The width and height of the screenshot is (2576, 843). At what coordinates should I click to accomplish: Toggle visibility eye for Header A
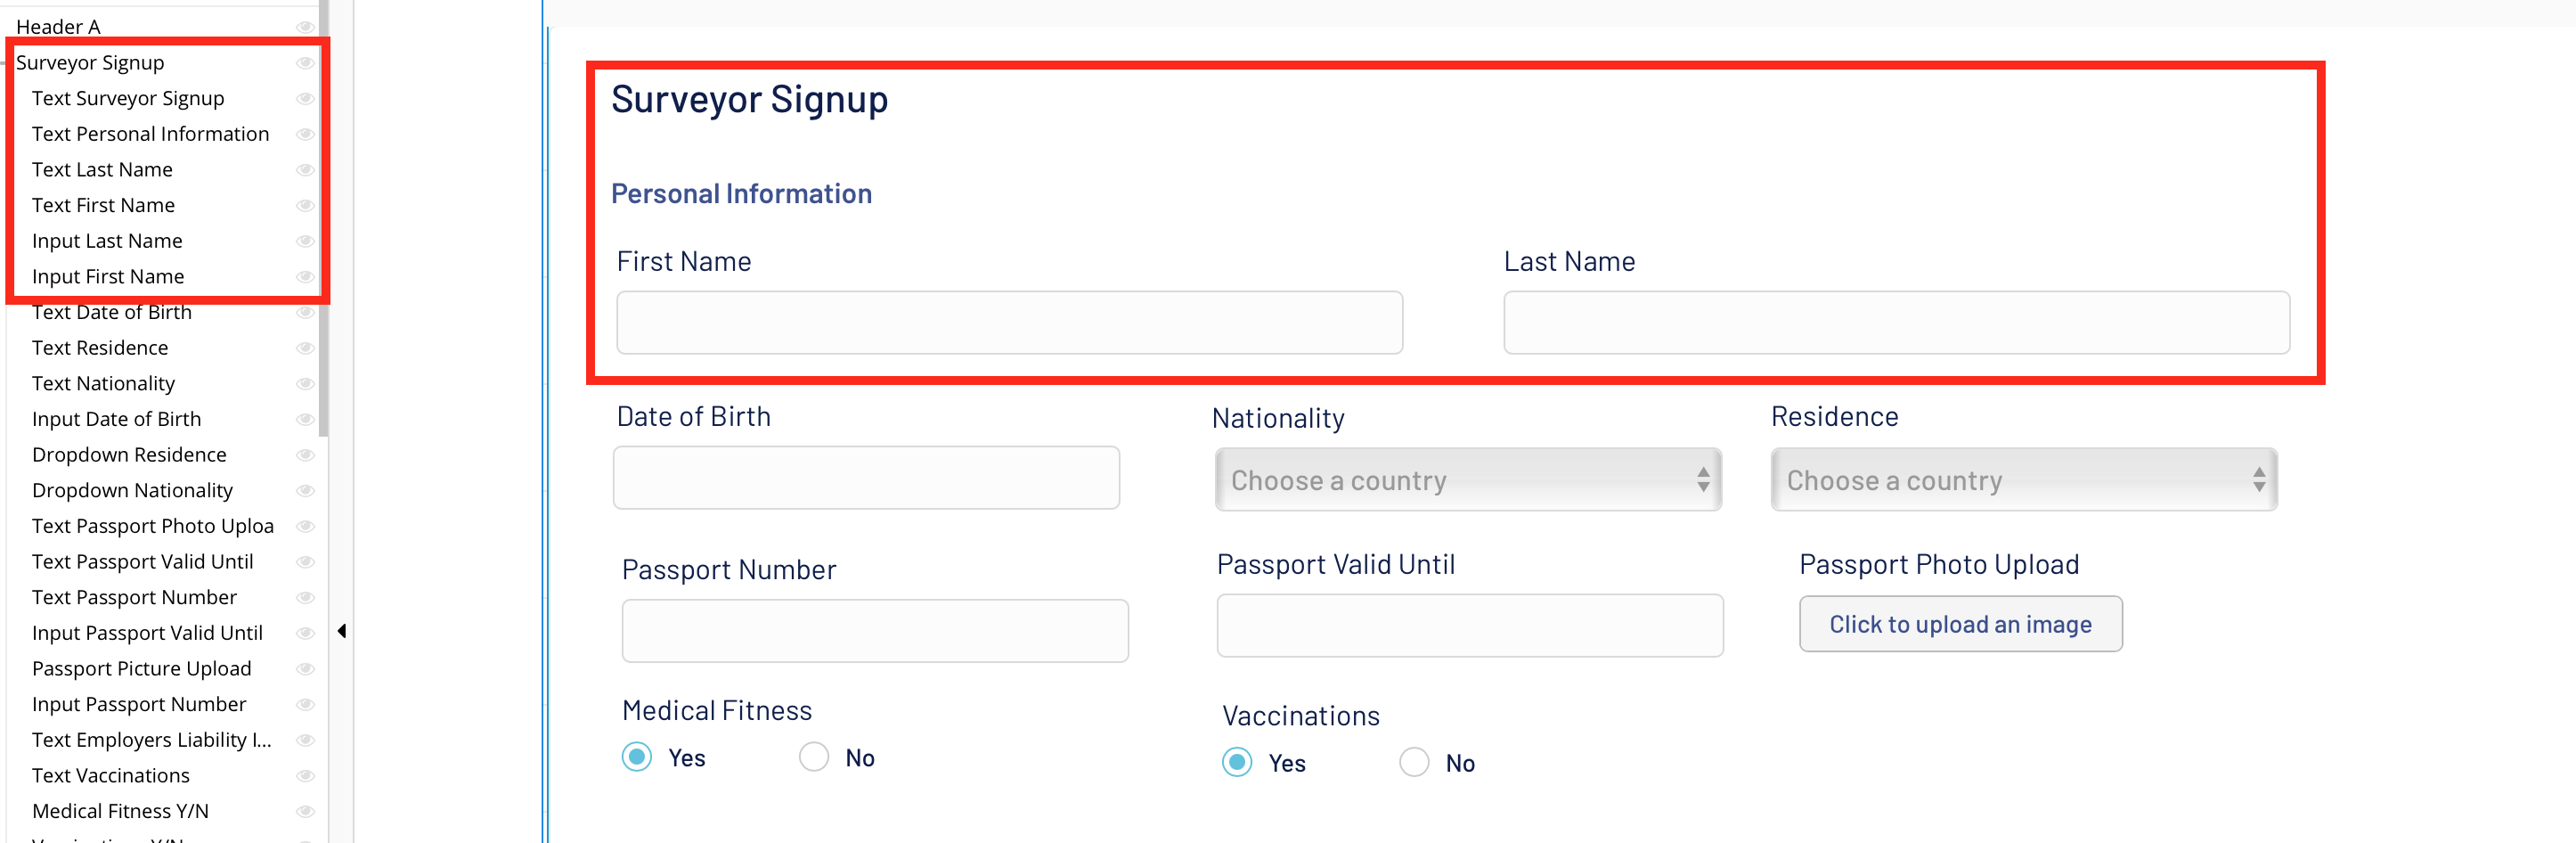[x=305, y=27]
